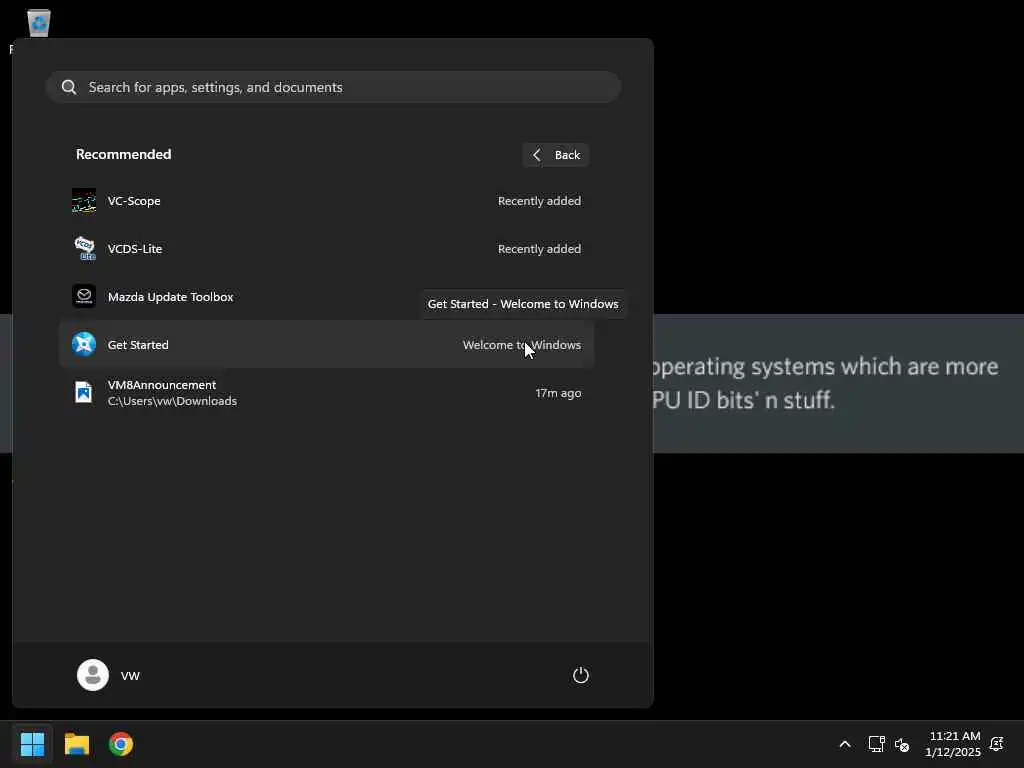Screen dimensions: 1024x768
Task: Click the VCDS-Lite app icon
Action: pos(84,248)
